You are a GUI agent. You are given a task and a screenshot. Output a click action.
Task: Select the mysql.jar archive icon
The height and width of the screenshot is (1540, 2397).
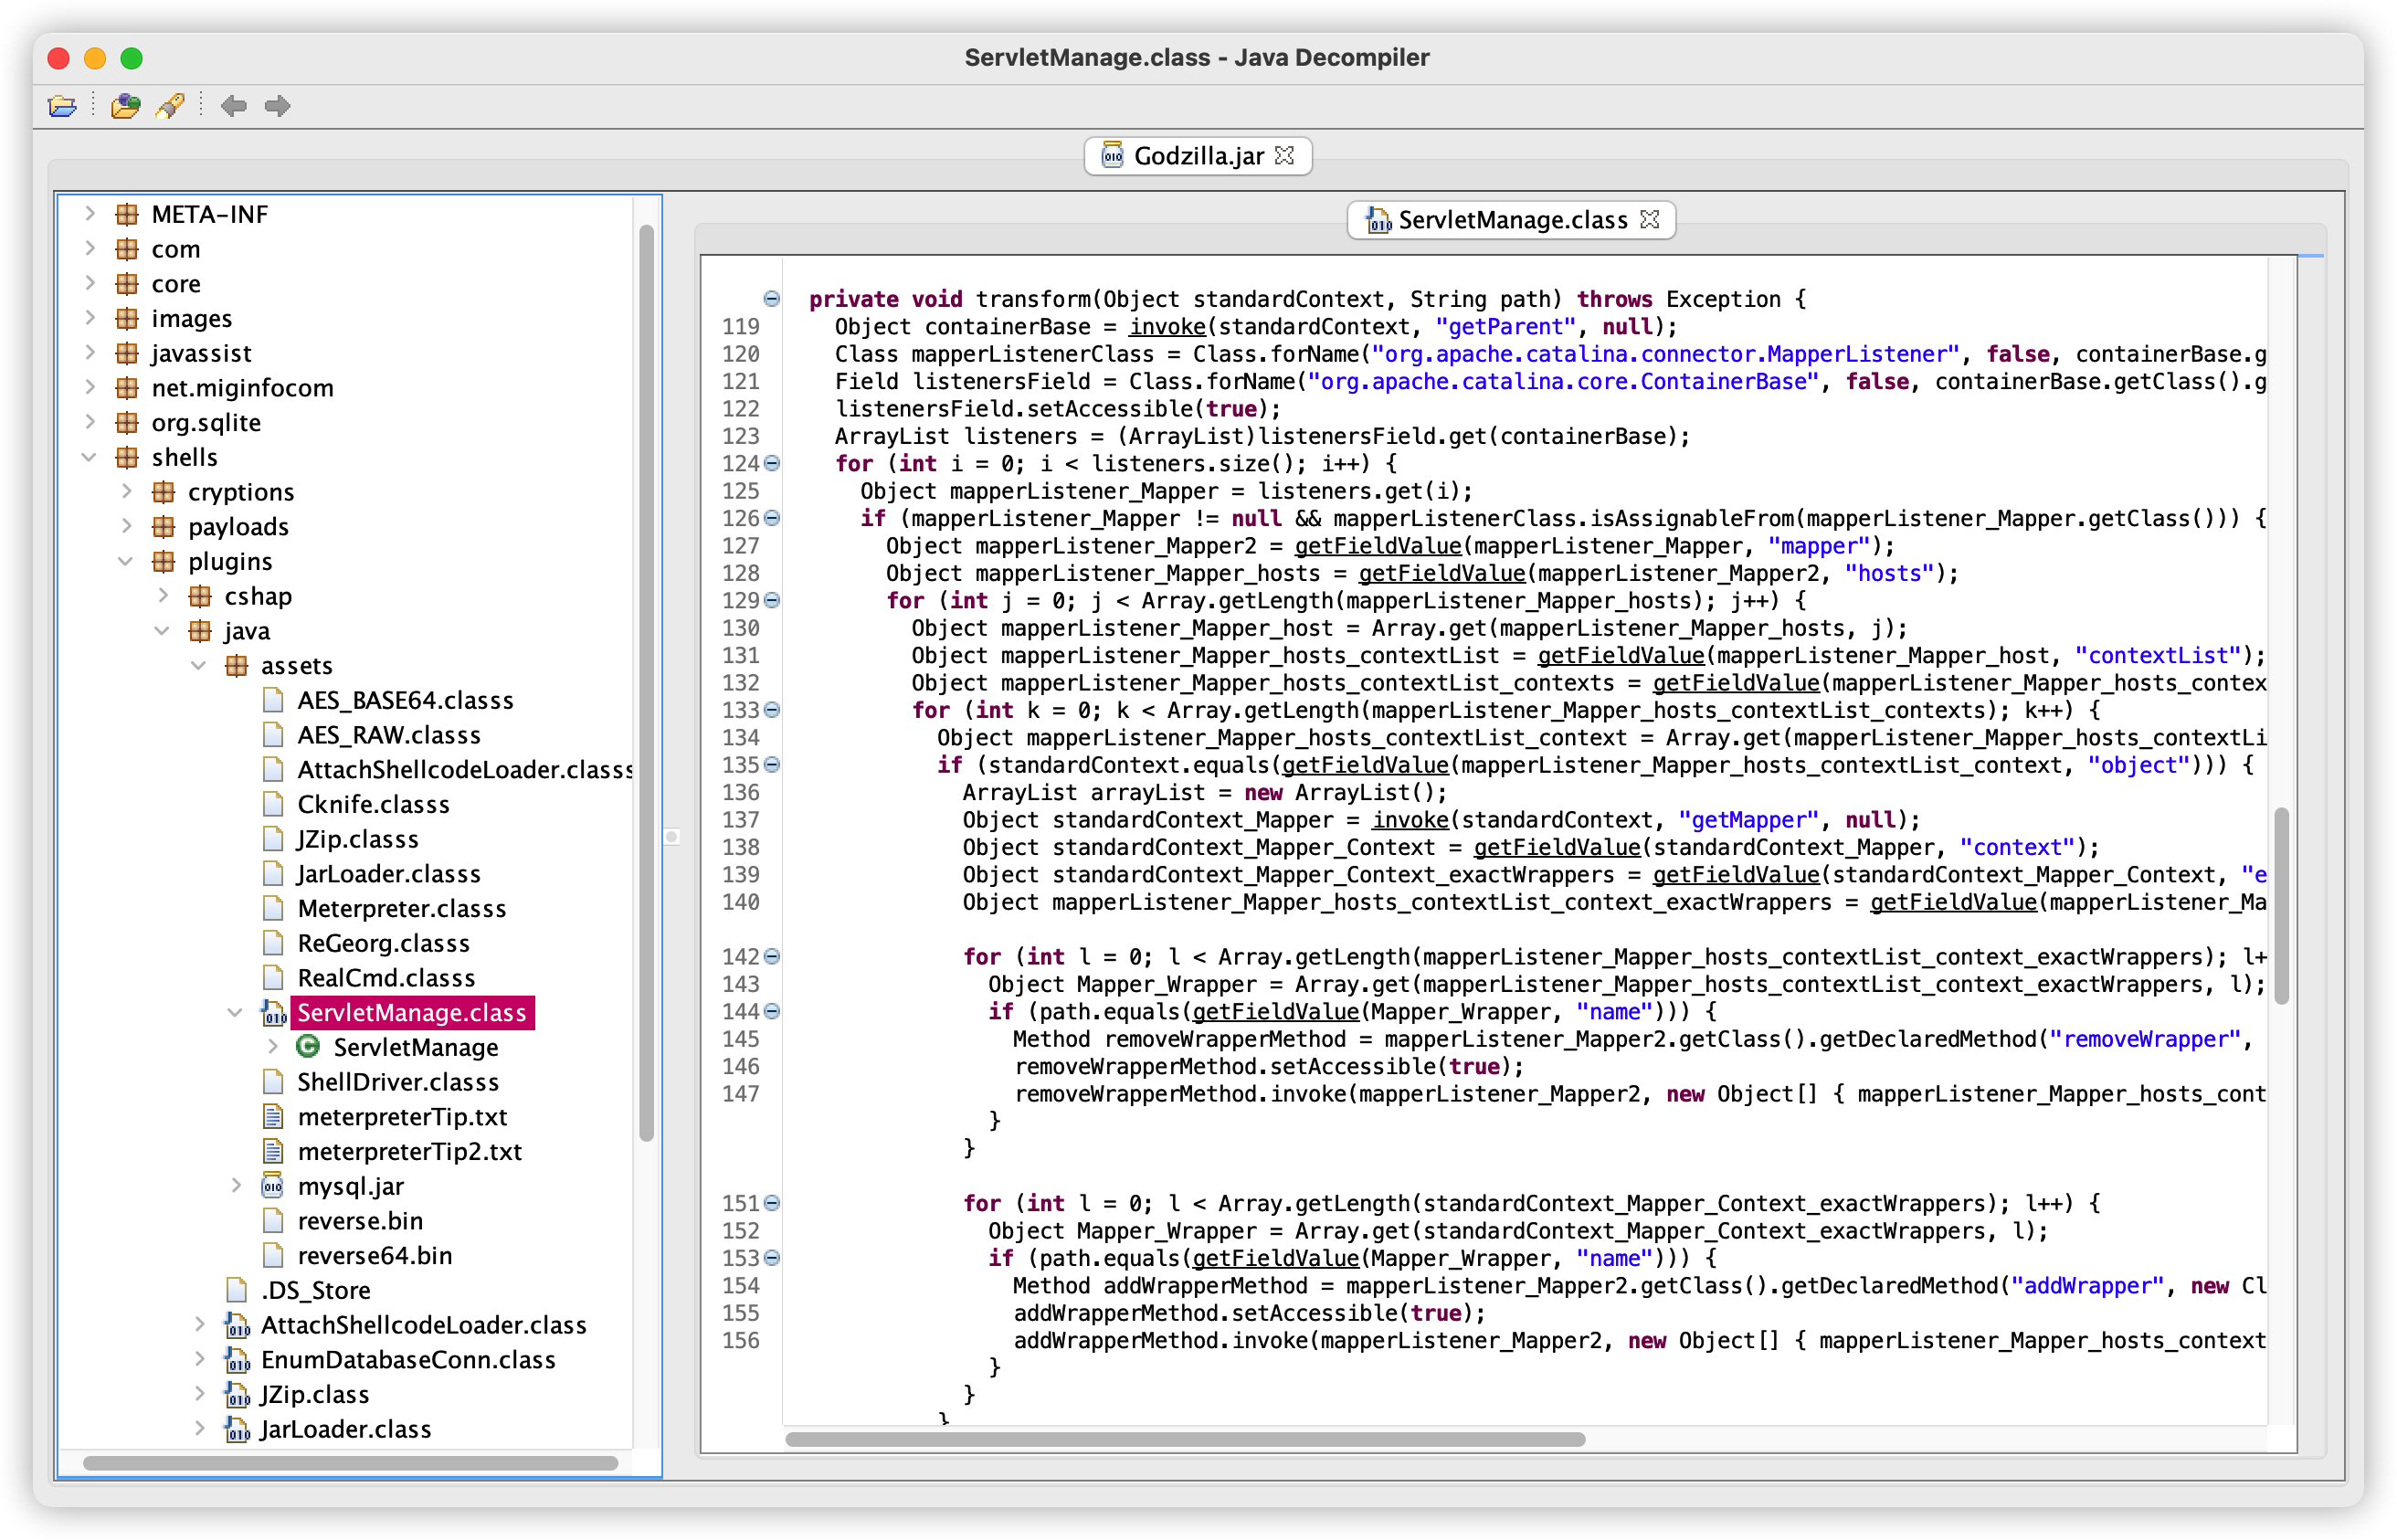point(272,1186)
